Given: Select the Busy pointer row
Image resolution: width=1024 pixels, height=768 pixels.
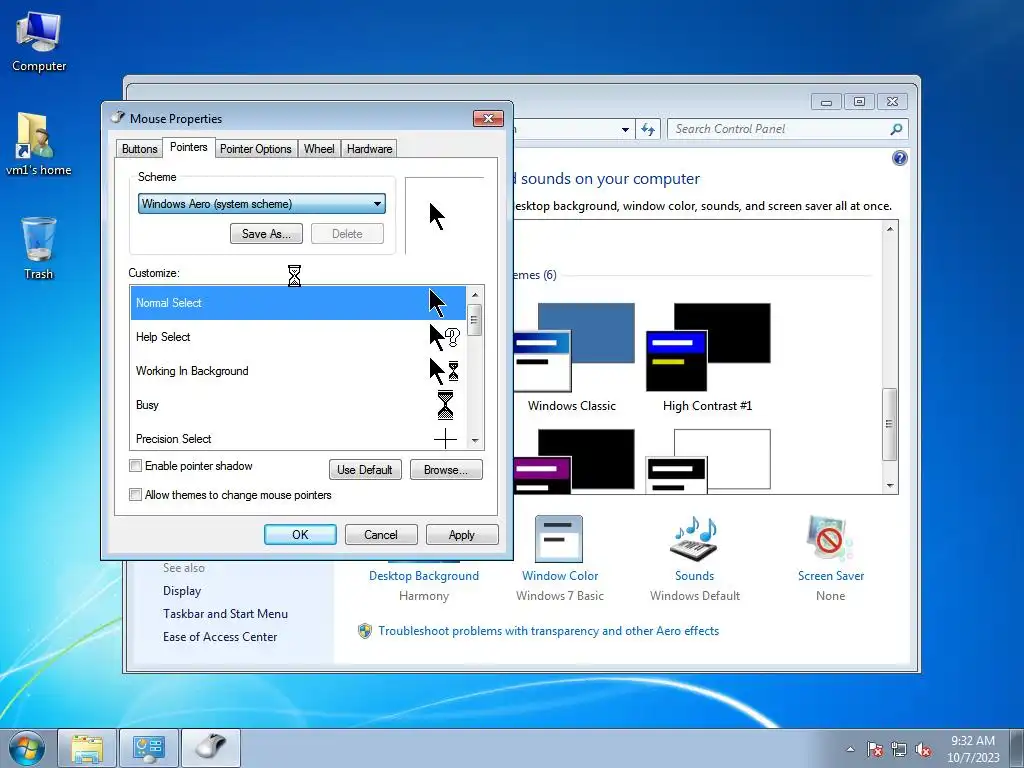Looking at the screenshot, I should coord(298,405).
